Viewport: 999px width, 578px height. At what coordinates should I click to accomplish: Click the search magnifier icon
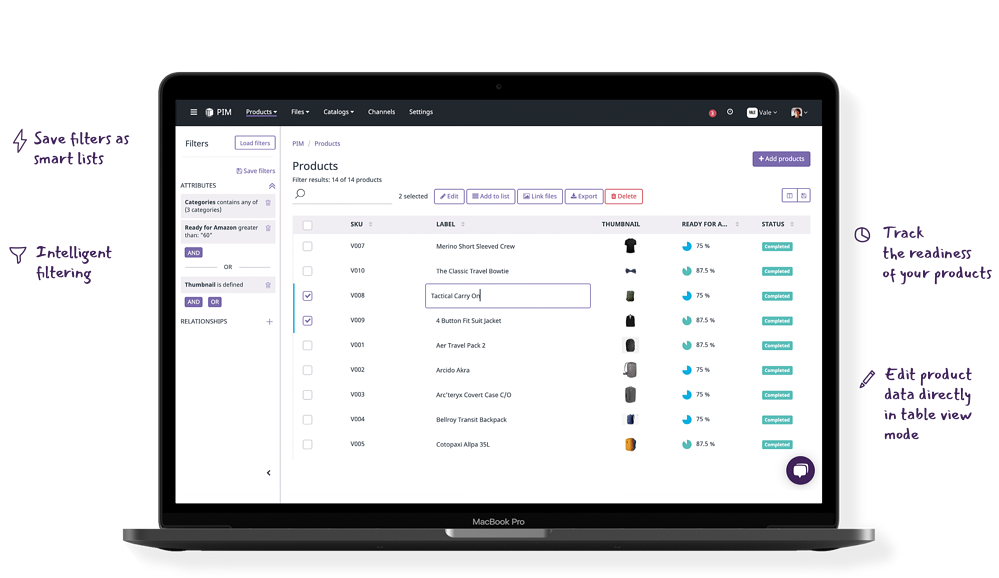coord(301,194)
